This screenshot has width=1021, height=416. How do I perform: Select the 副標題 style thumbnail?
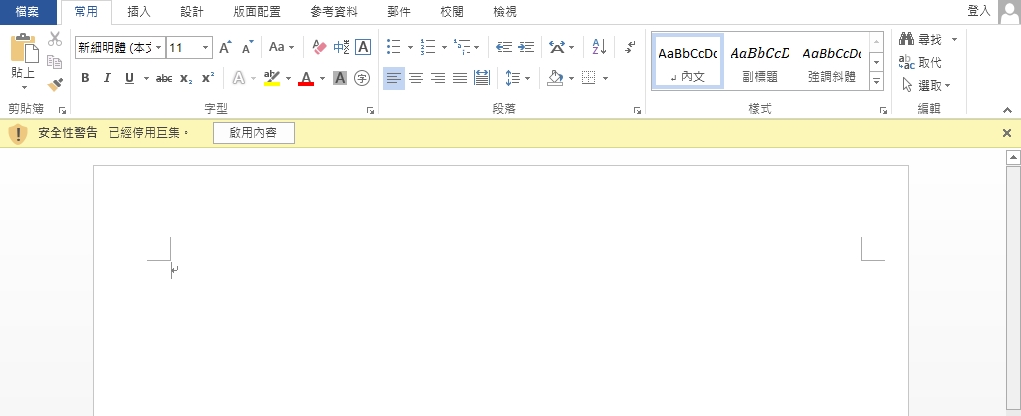pos(759,61)
